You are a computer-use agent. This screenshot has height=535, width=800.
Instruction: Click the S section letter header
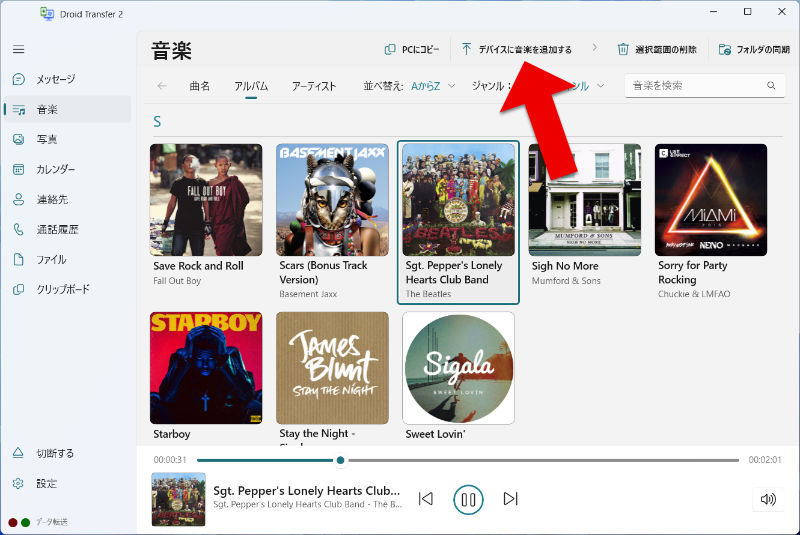click(157, 121)
